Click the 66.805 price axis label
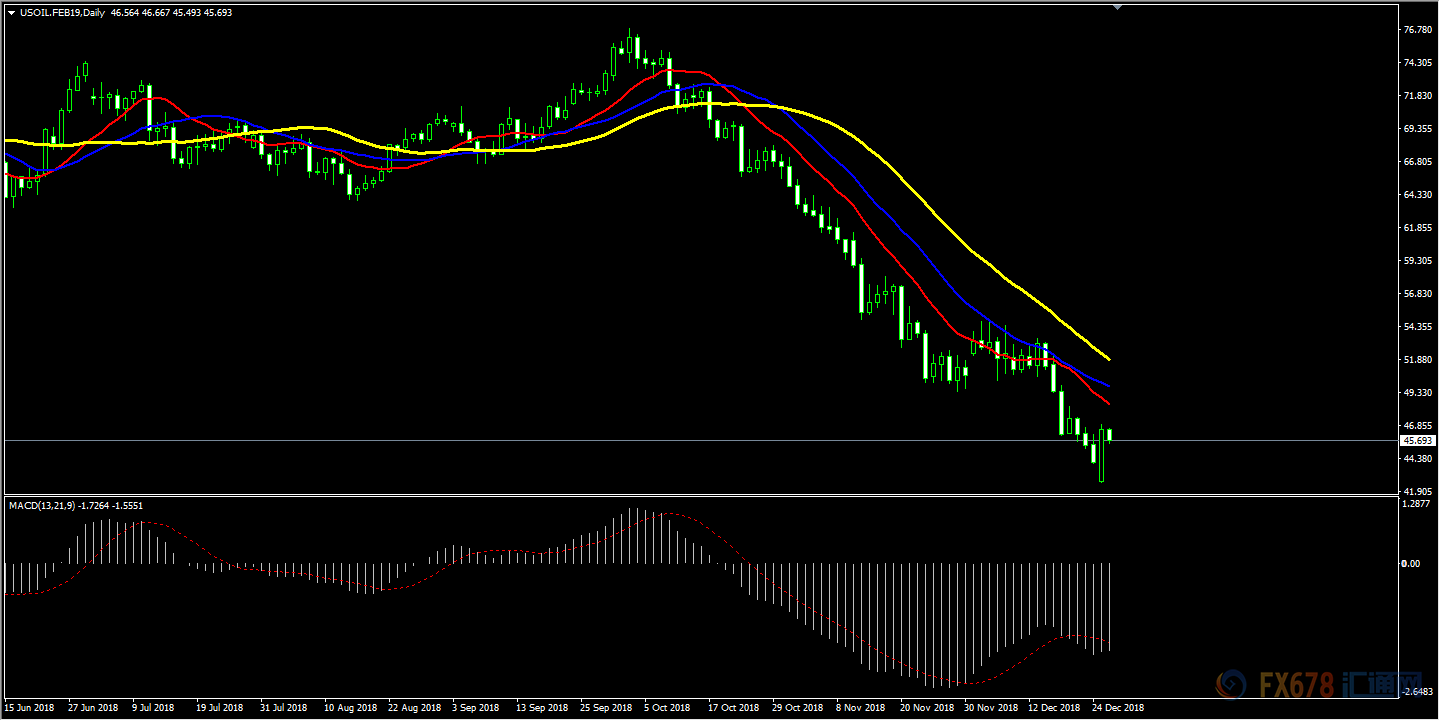The height and width of the screenshot is (721, 1440). (x=1417, y=162)
